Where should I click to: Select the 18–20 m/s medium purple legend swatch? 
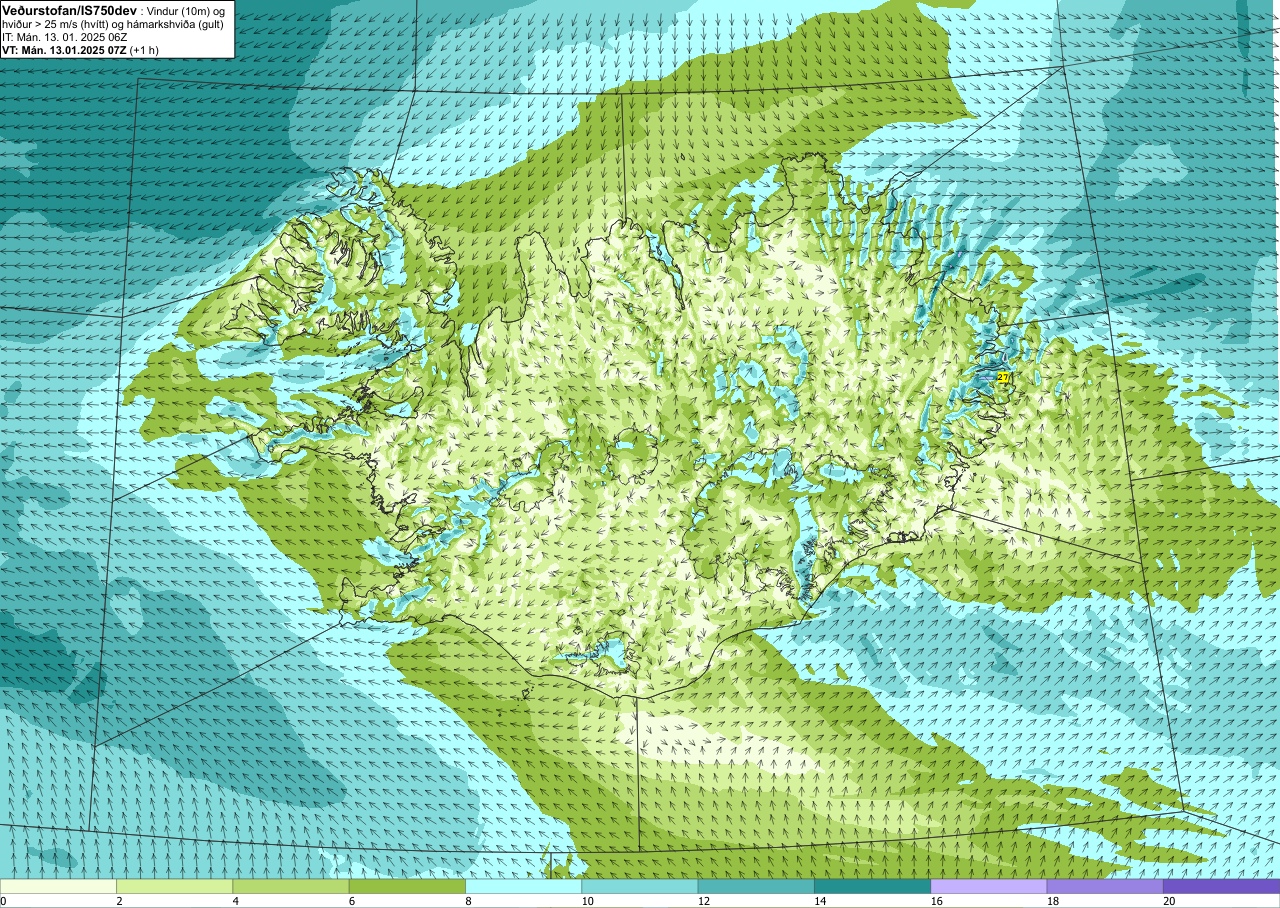point(1105,886)
